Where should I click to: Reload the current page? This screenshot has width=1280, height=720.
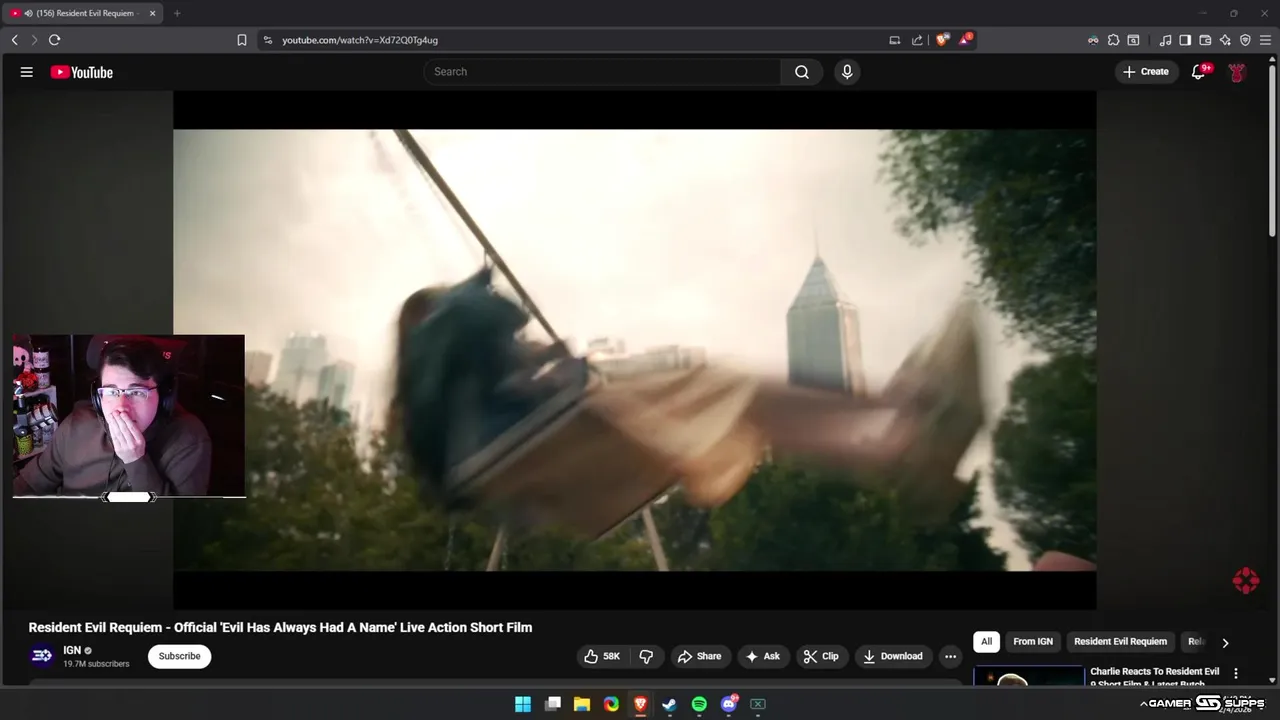point(54,40)
